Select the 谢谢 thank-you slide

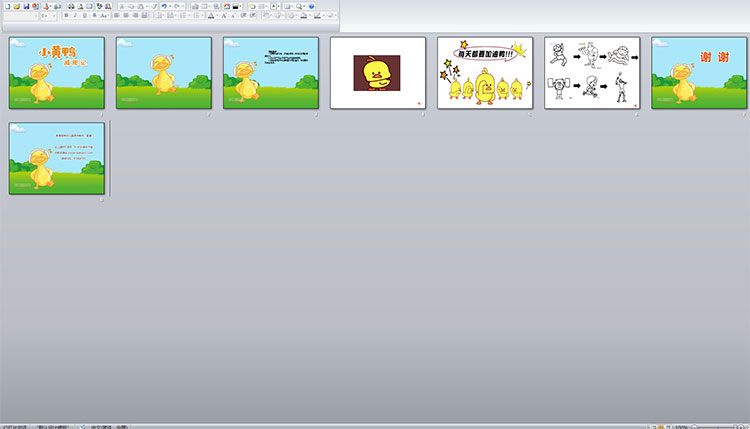tap(699, 73)
